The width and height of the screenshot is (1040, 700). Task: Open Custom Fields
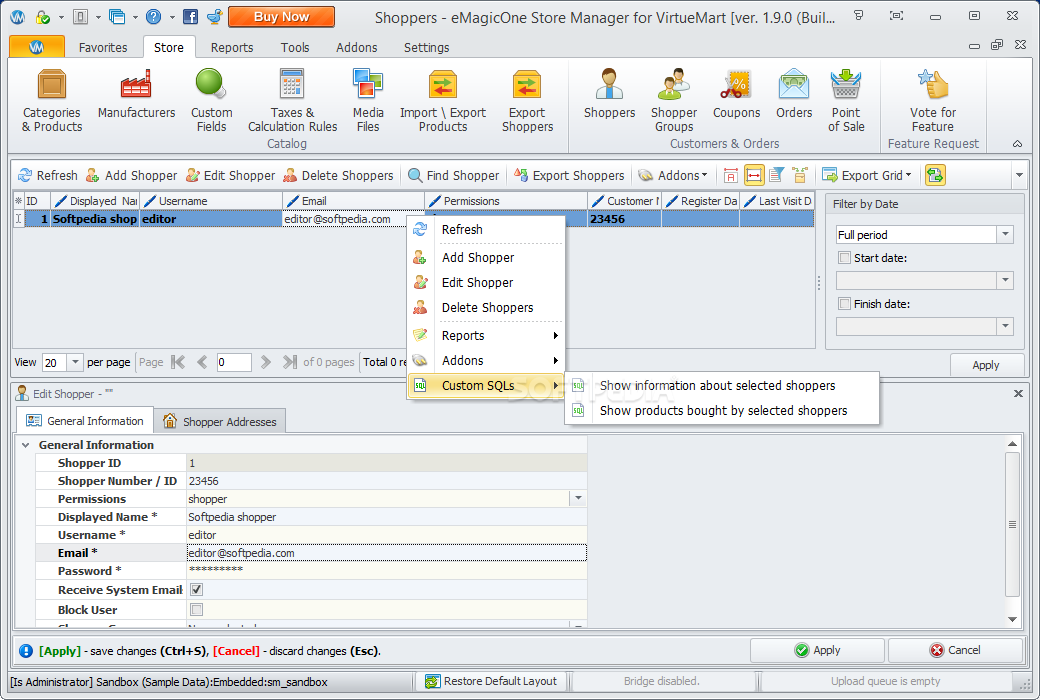point(212,101)
